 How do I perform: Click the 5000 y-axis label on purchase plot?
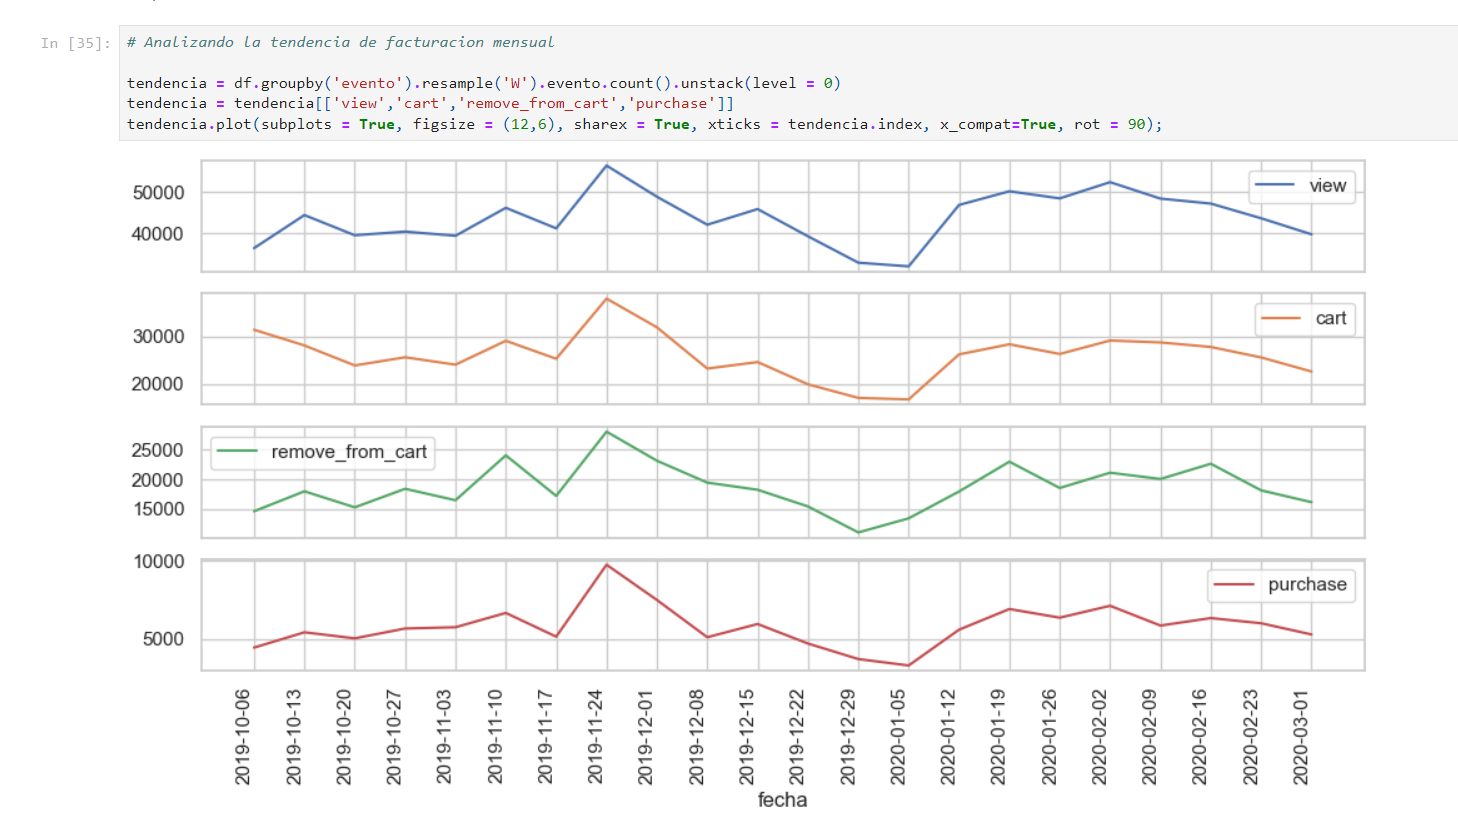click(163, 639)
